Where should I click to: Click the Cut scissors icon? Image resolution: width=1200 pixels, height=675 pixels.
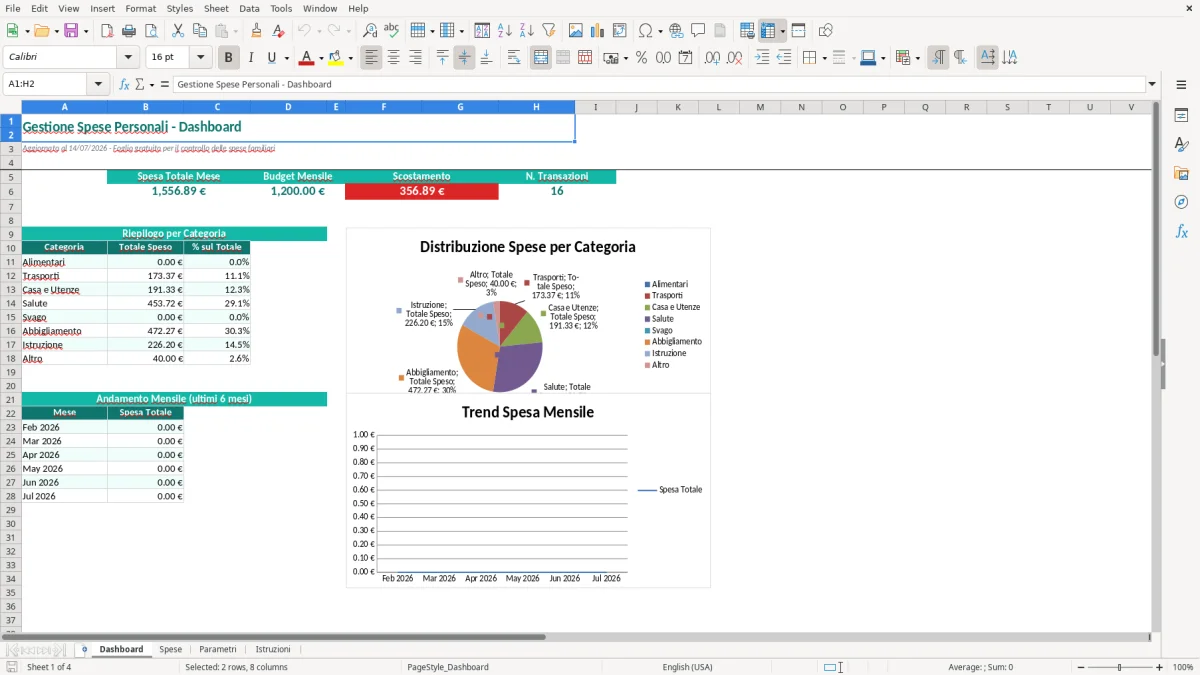coord(178,31)
